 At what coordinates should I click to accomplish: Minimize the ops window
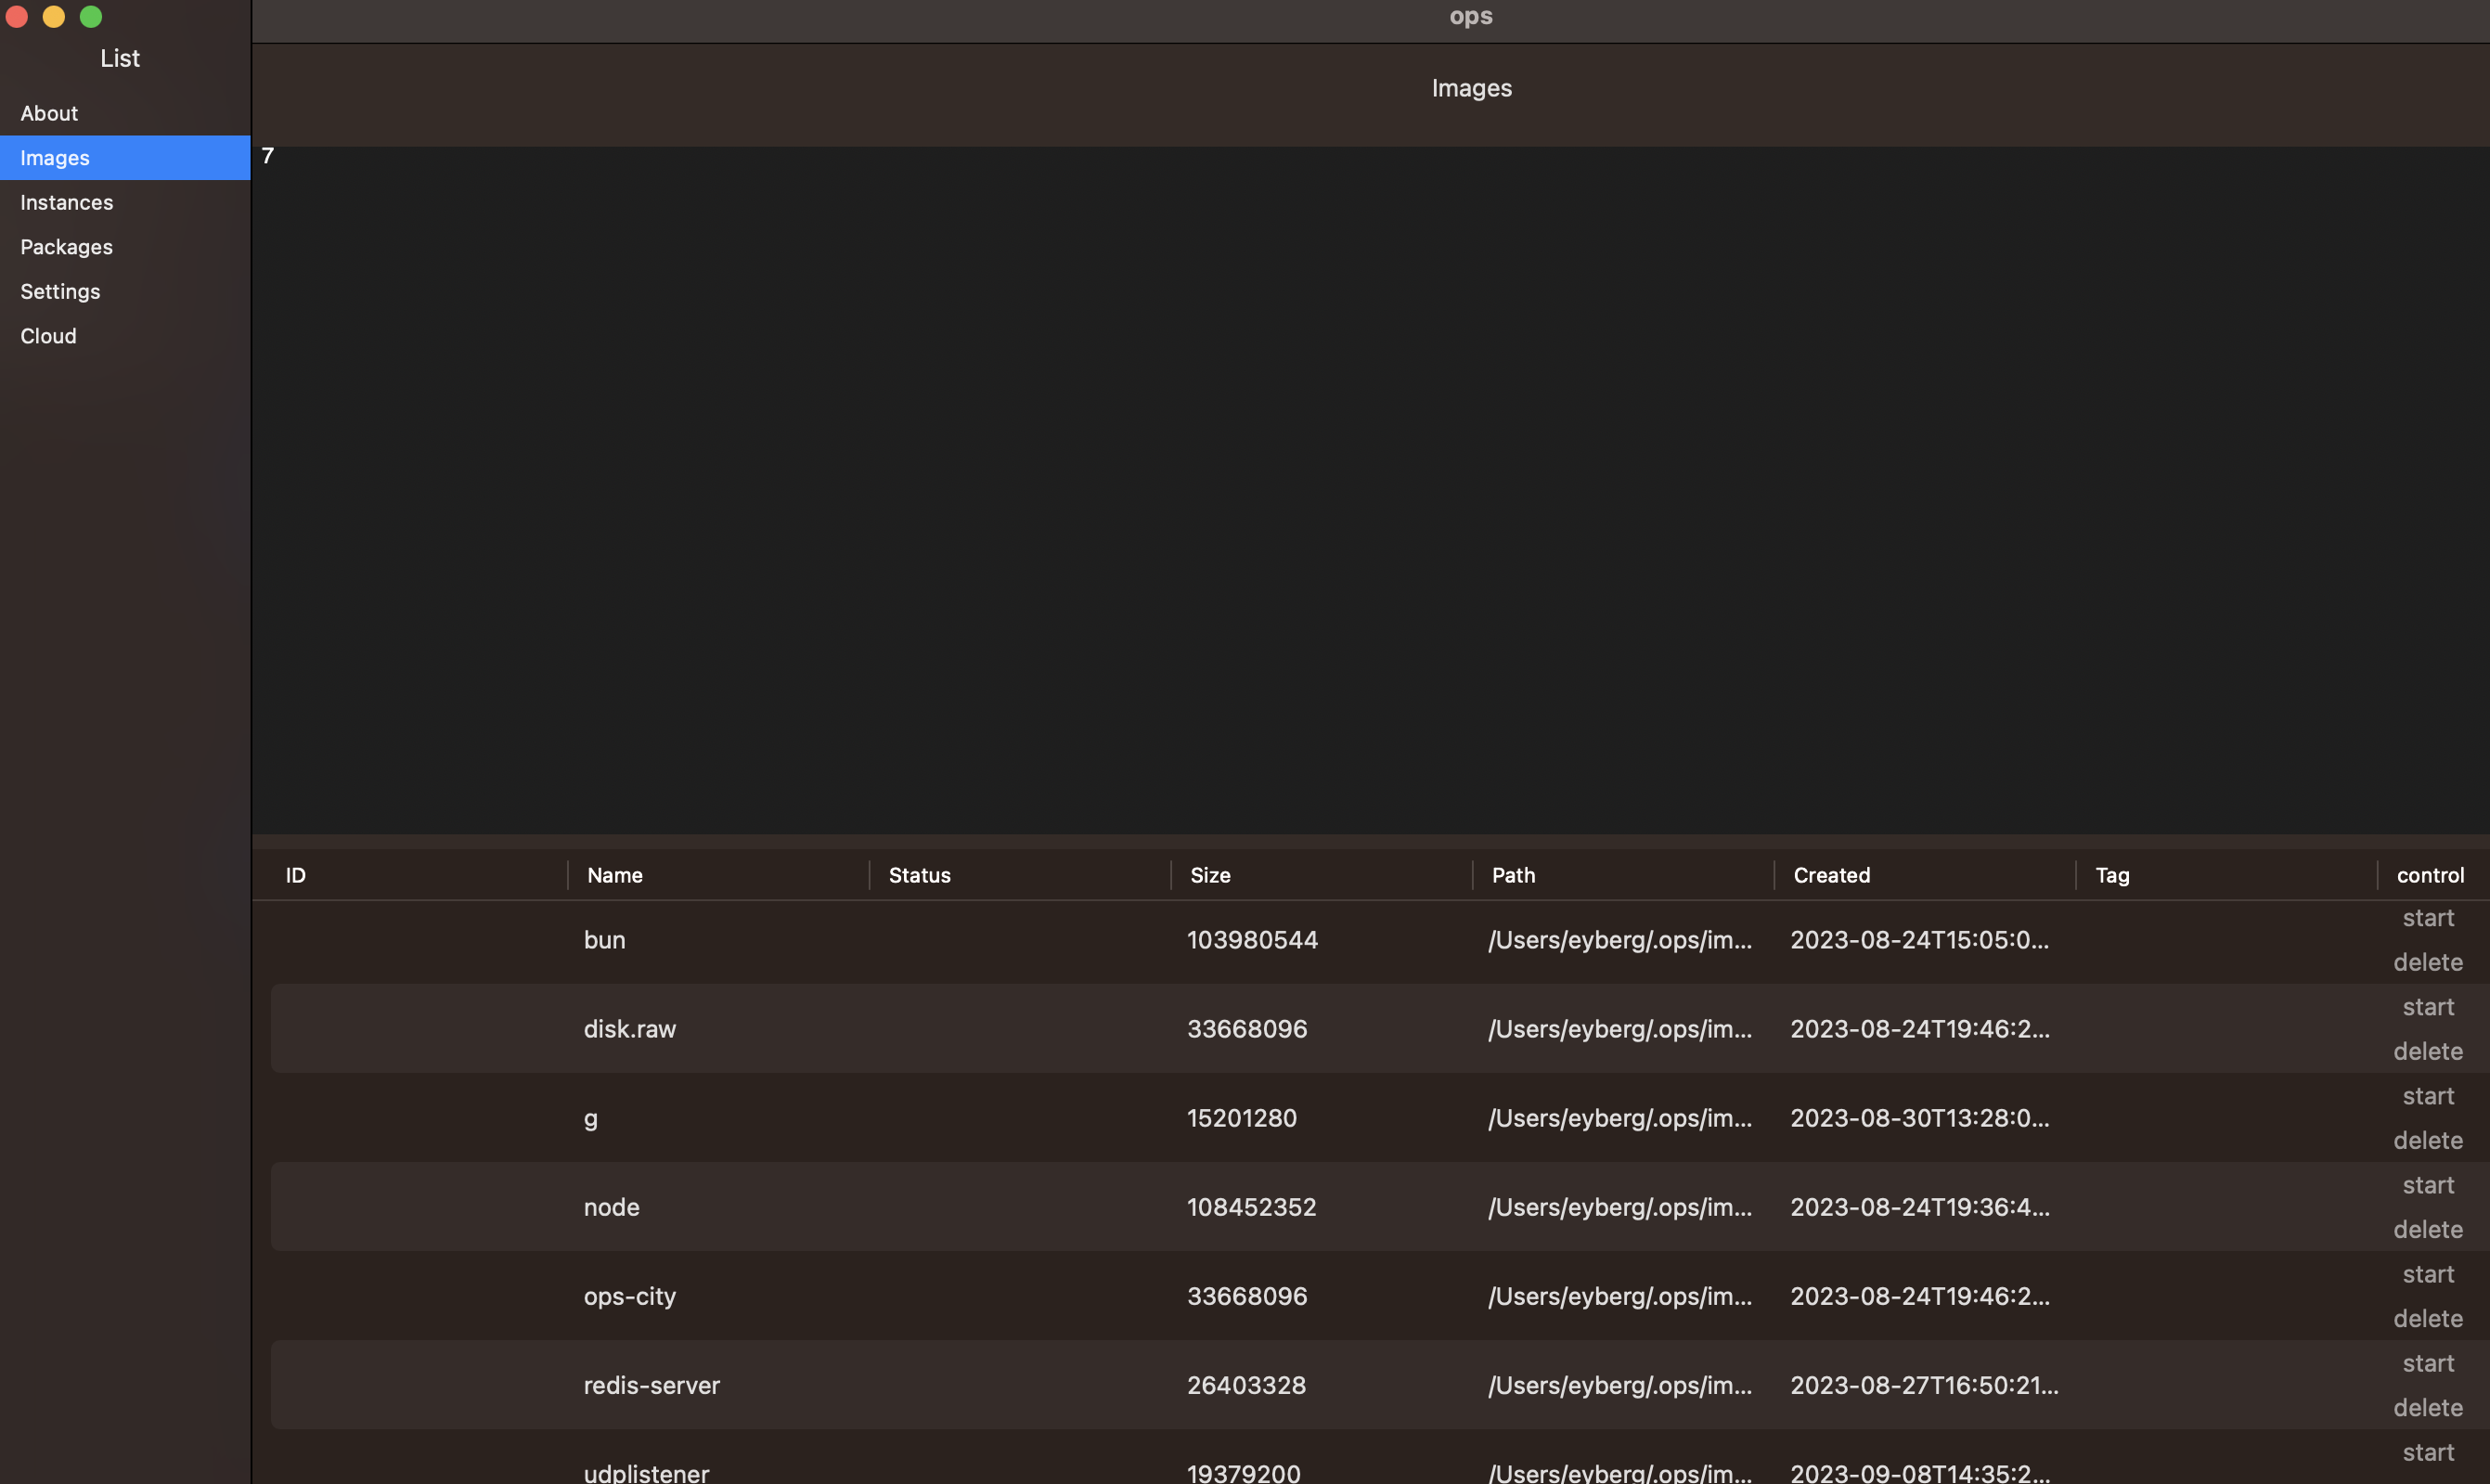tap(54, 16)
